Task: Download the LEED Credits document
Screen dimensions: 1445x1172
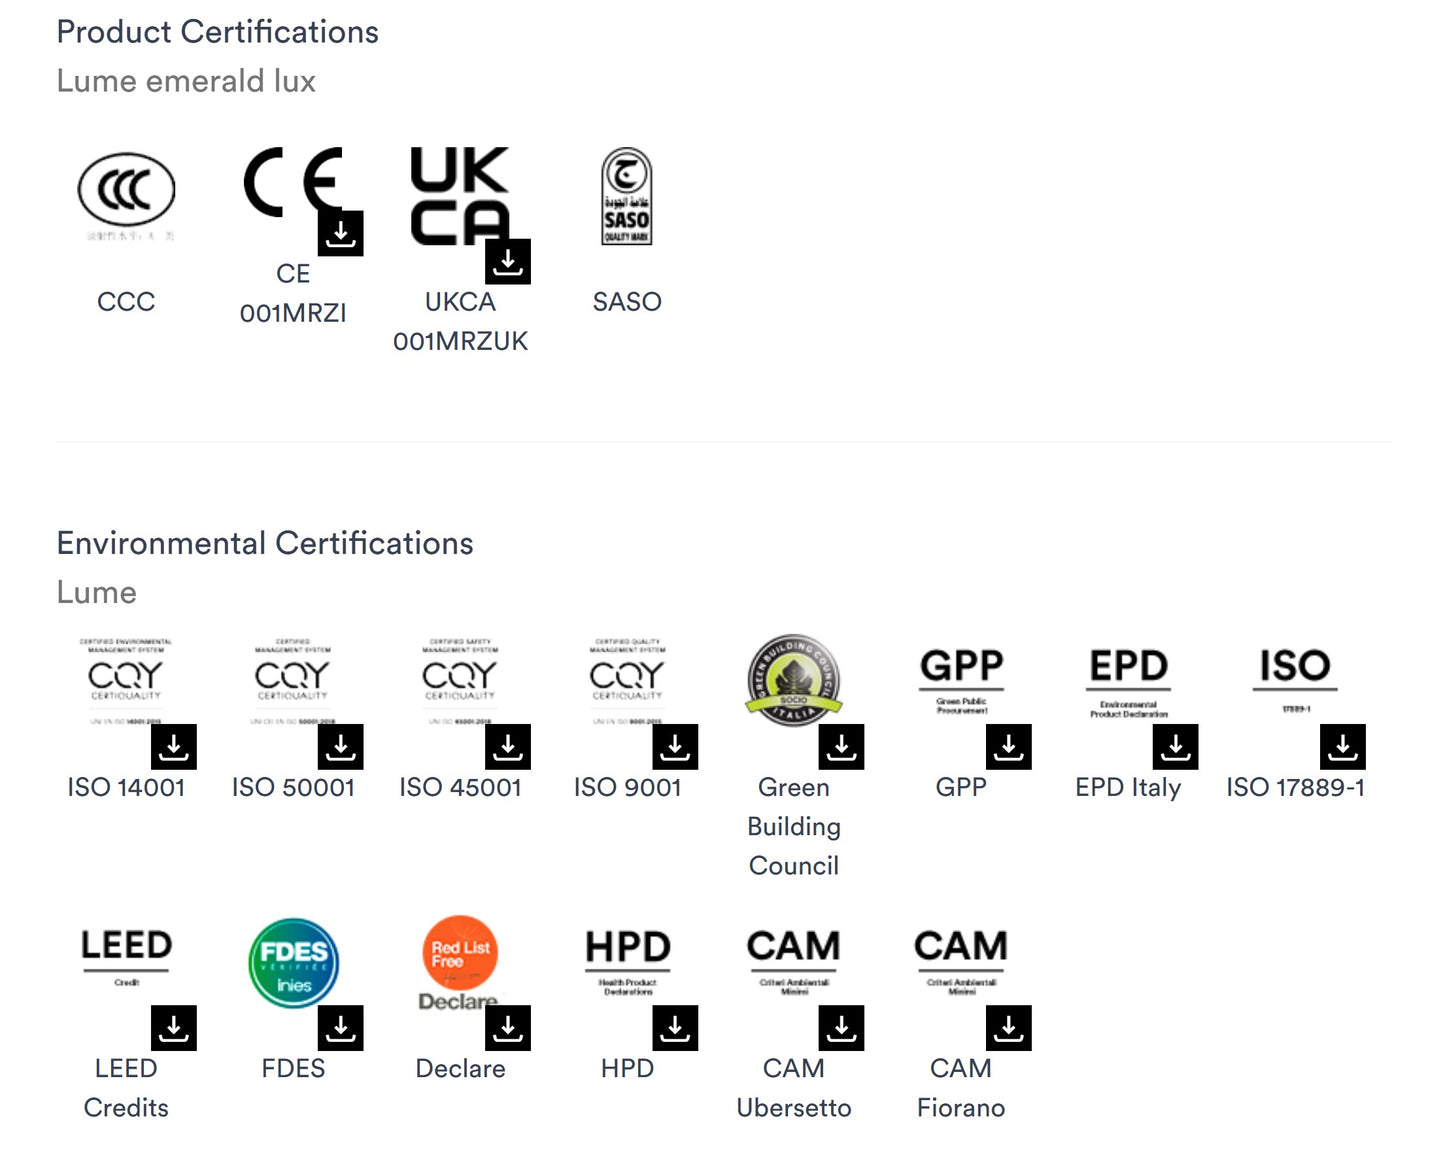Action: 174,1028
